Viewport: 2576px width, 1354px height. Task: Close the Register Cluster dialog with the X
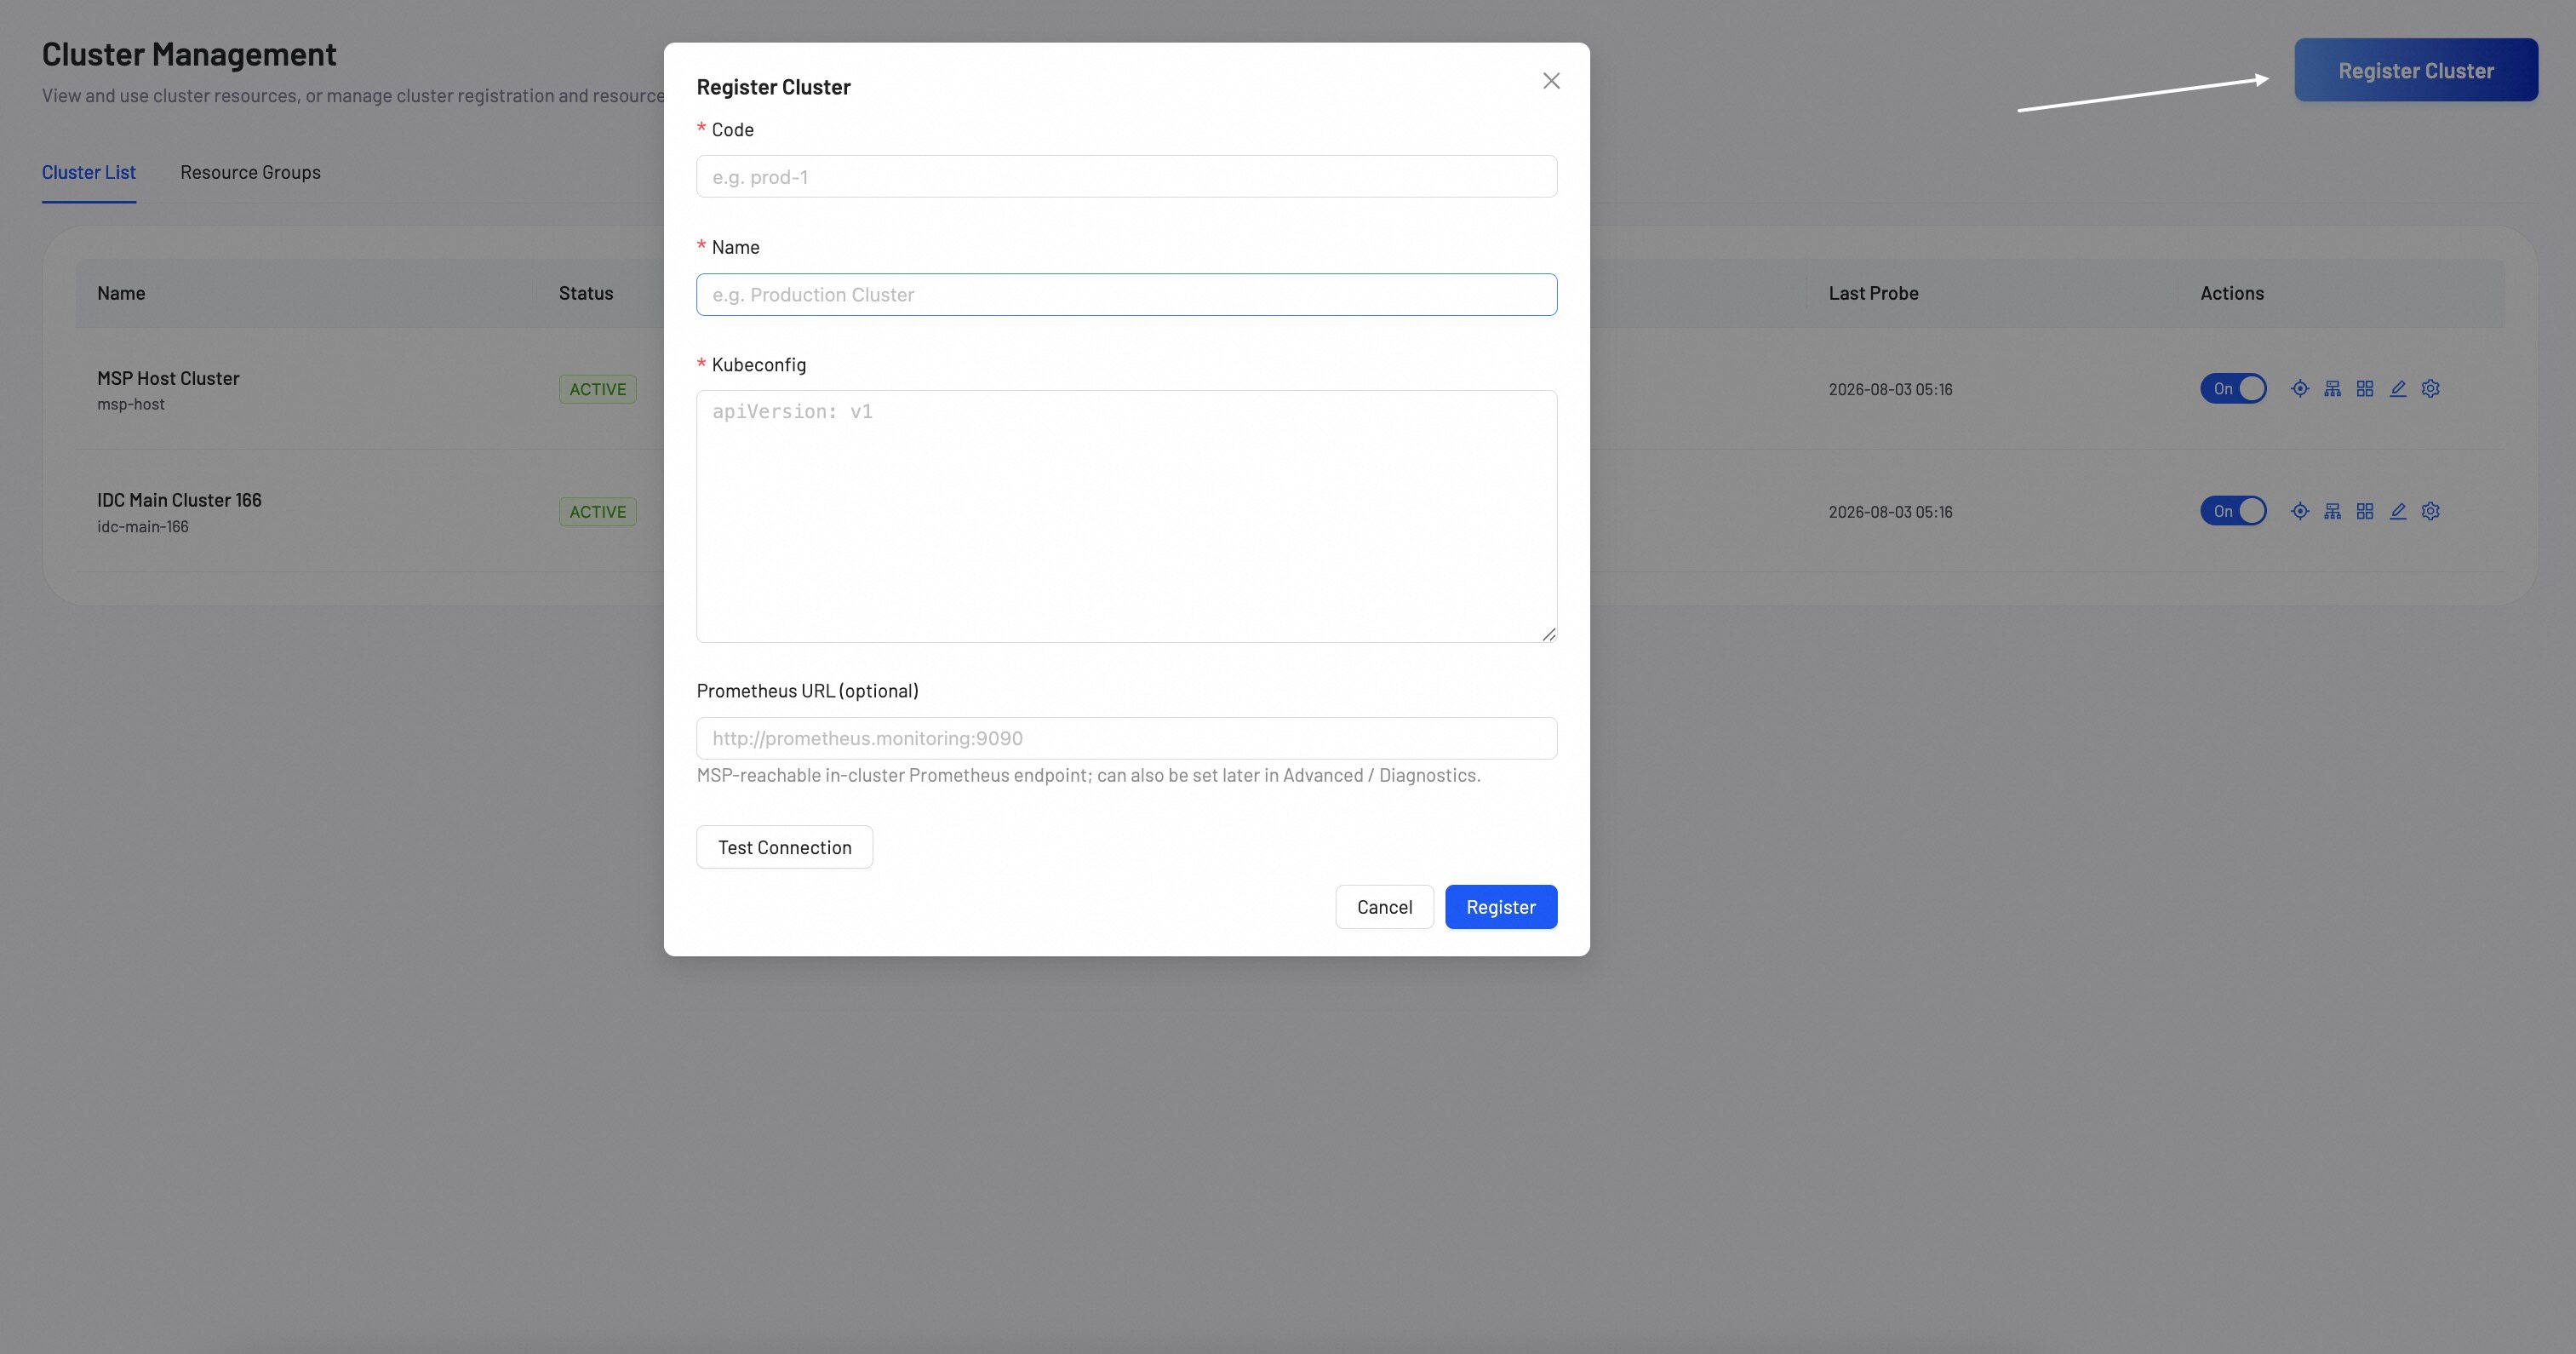pos(1551,81)
